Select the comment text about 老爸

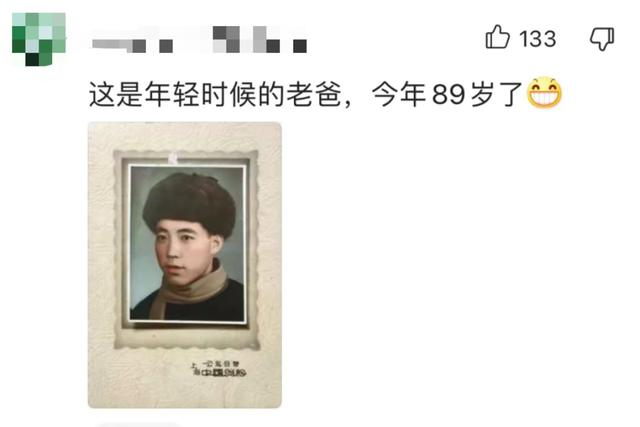point(305,94)
